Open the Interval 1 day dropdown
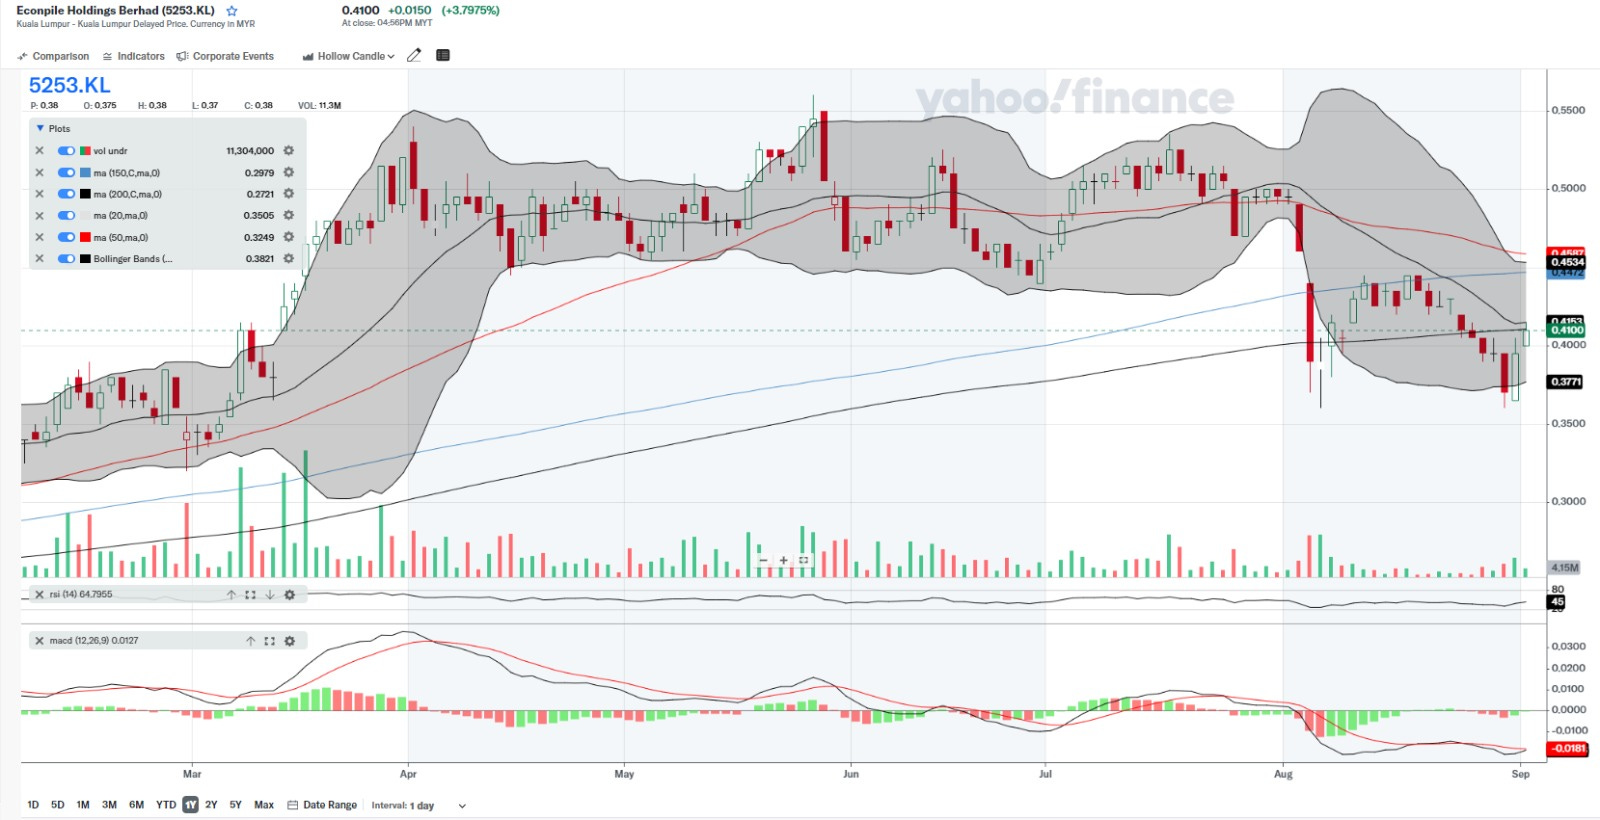Screen dimensions: 1600x820 tap(419, 806)
